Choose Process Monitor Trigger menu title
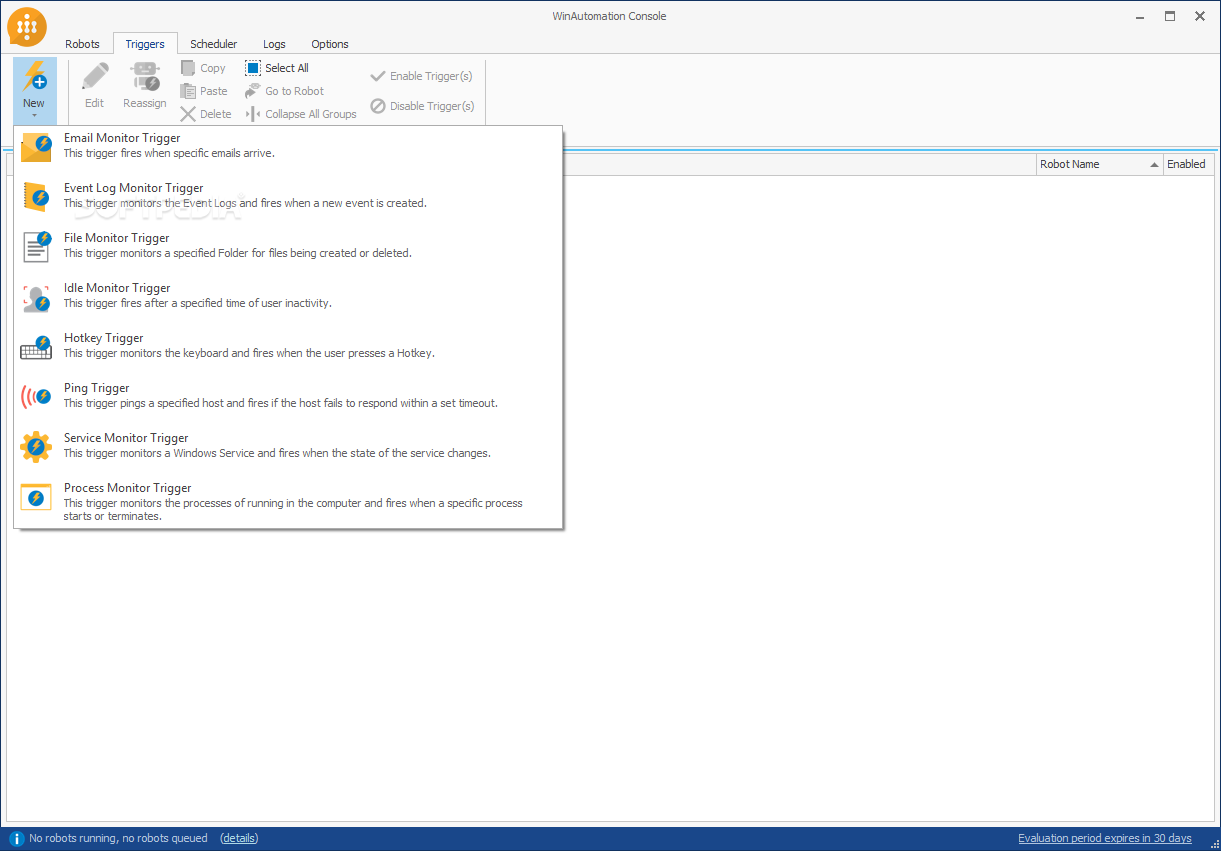This screenshot has height=851, width=1221. click(x=128, y=488)
